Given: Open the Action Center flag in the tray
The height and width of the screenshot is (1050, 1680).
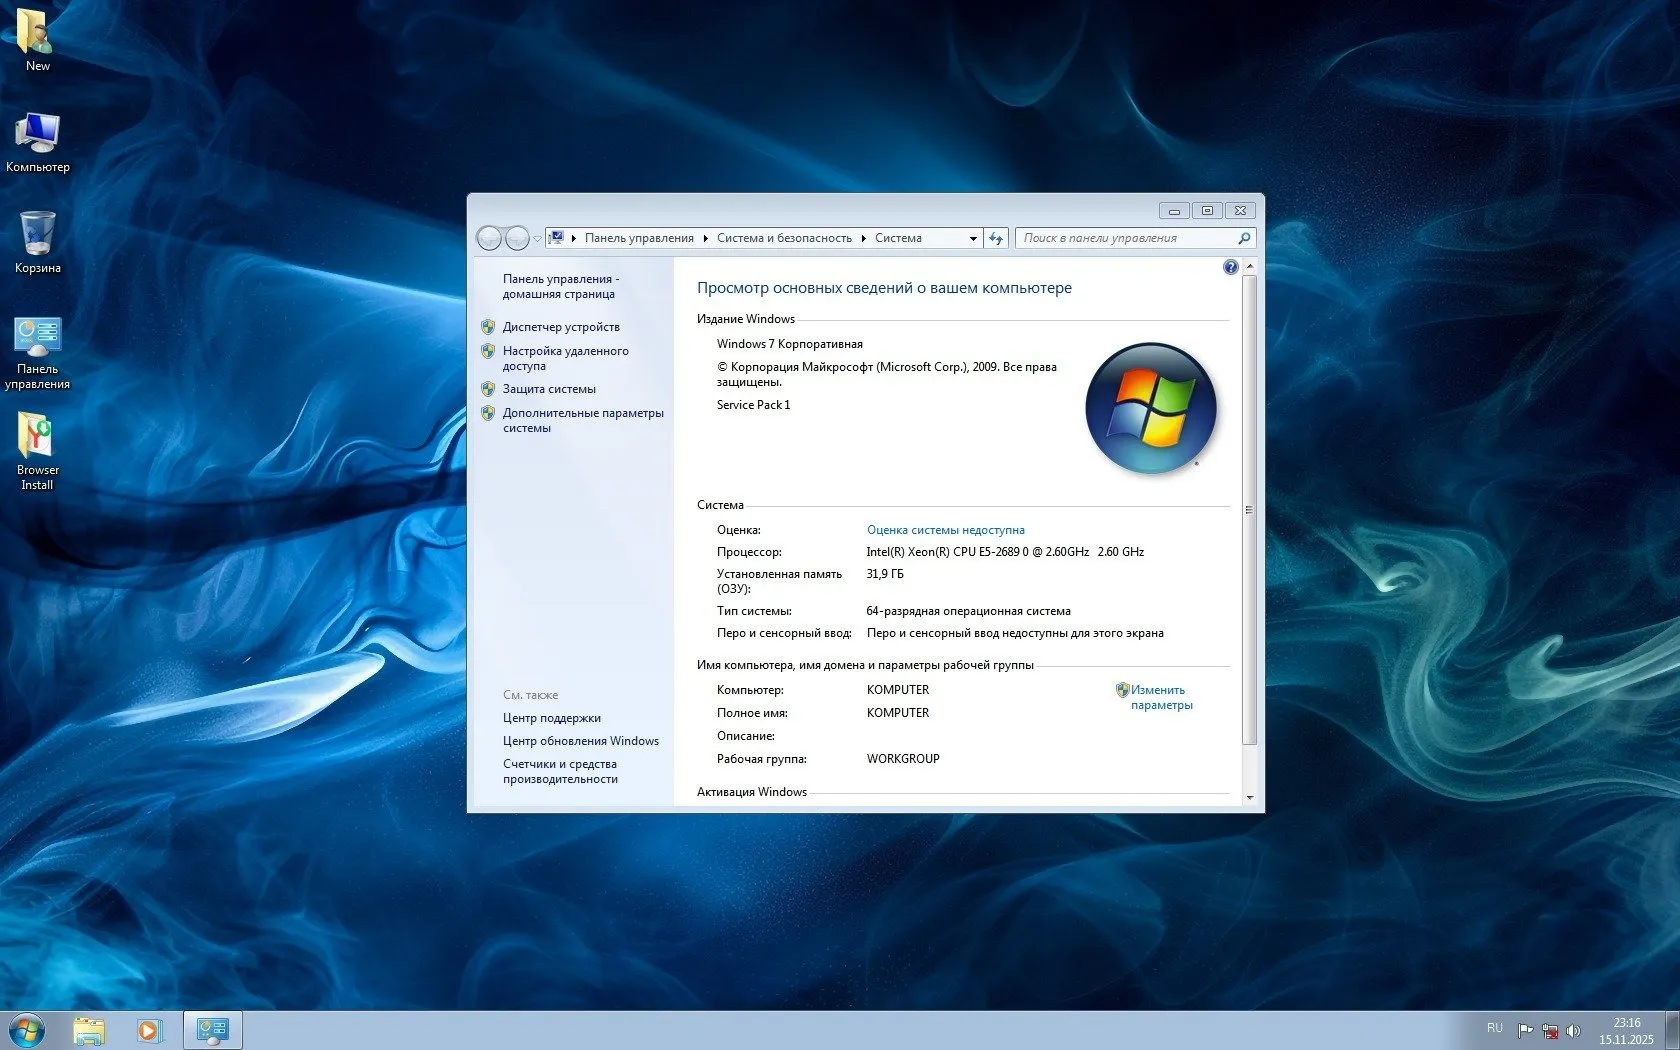Looking at the screenshot, I should pos(1527,1029).
